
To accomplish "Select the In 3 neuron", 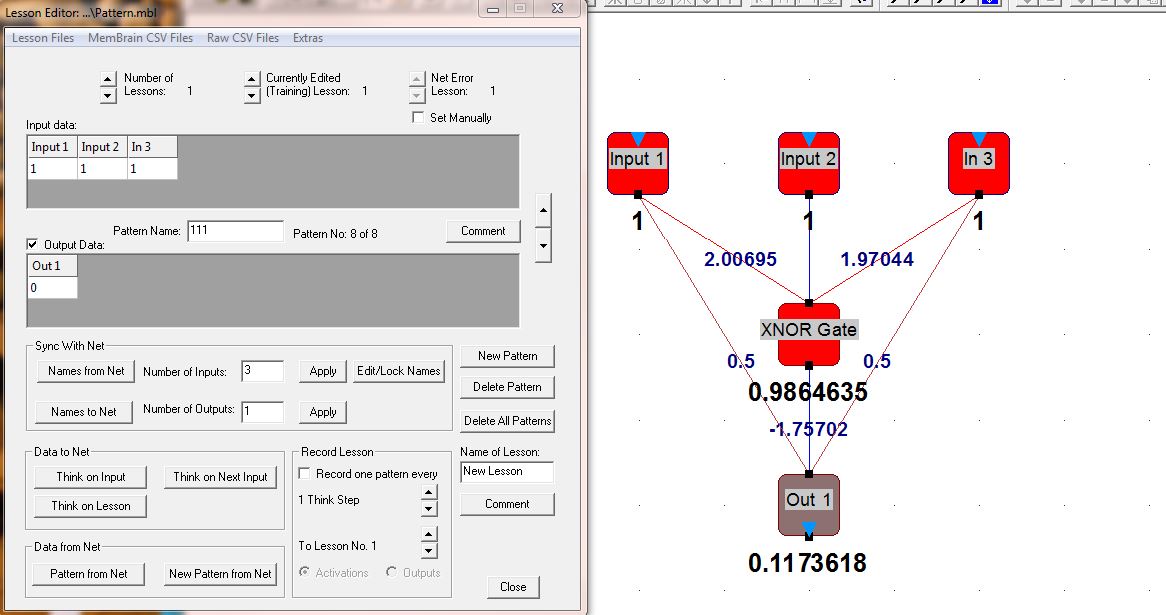I will [x=978, y=164].
